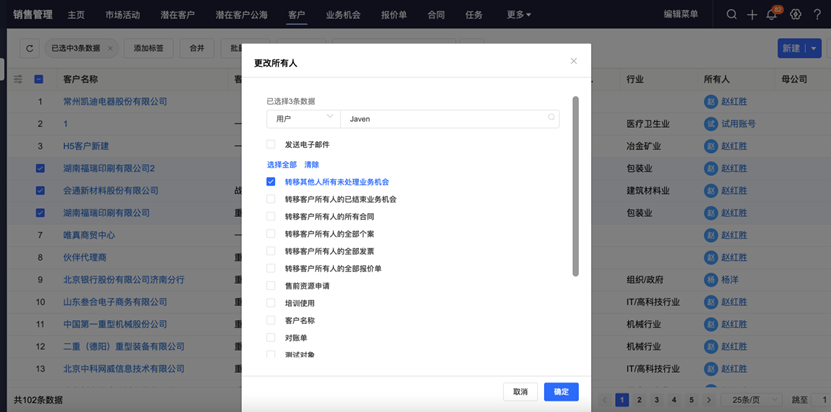Open the 潜在客户 navigation tab
This screenshot has width=831, height=412.
click(176, 15)
